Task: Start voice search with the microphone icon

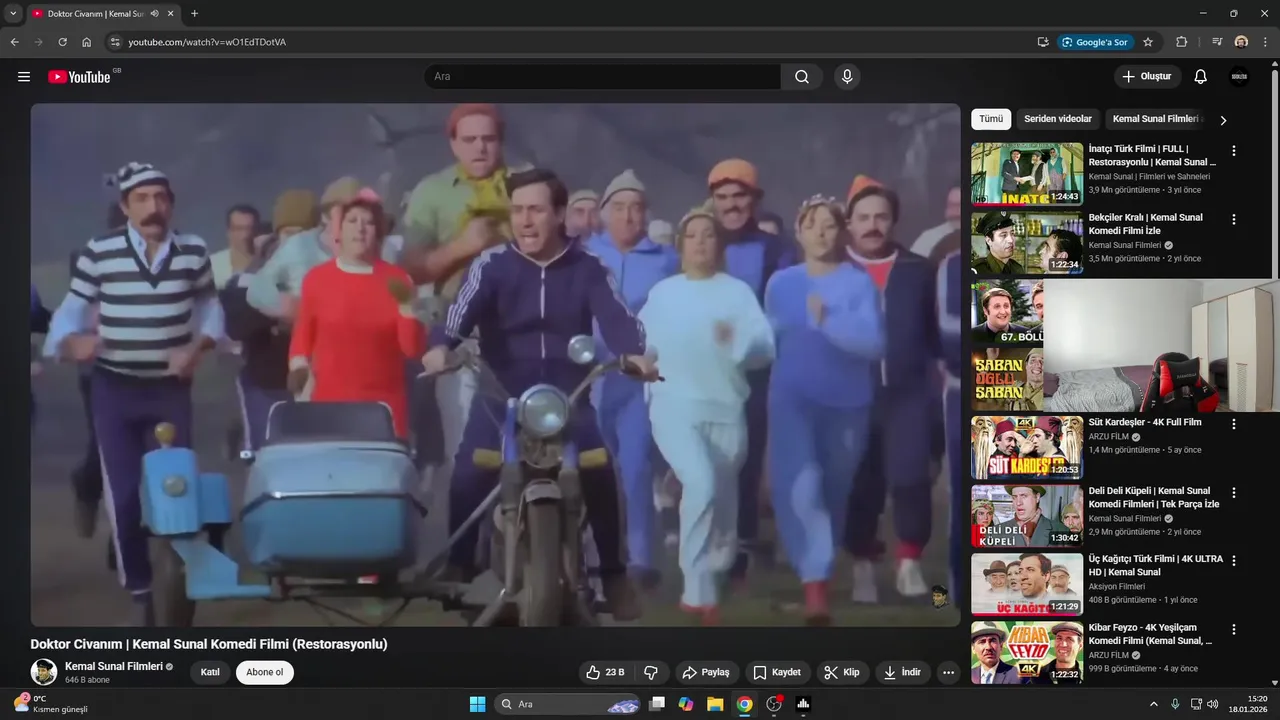Action: 847,77
